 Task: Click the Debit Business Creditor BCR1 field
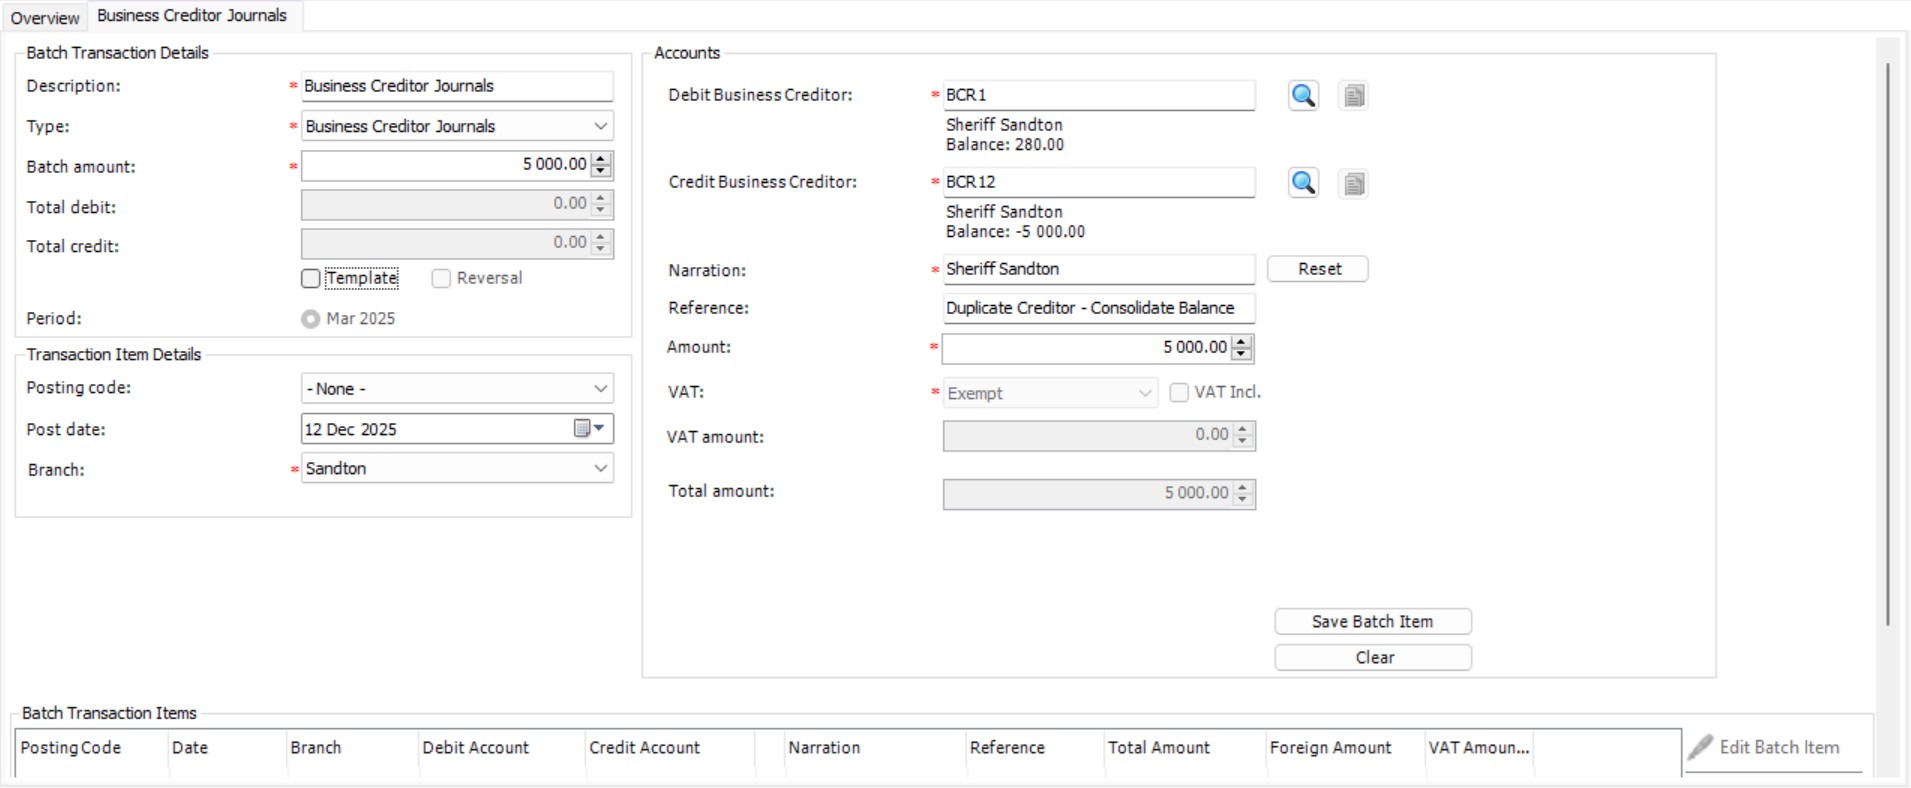(1098, 95)
